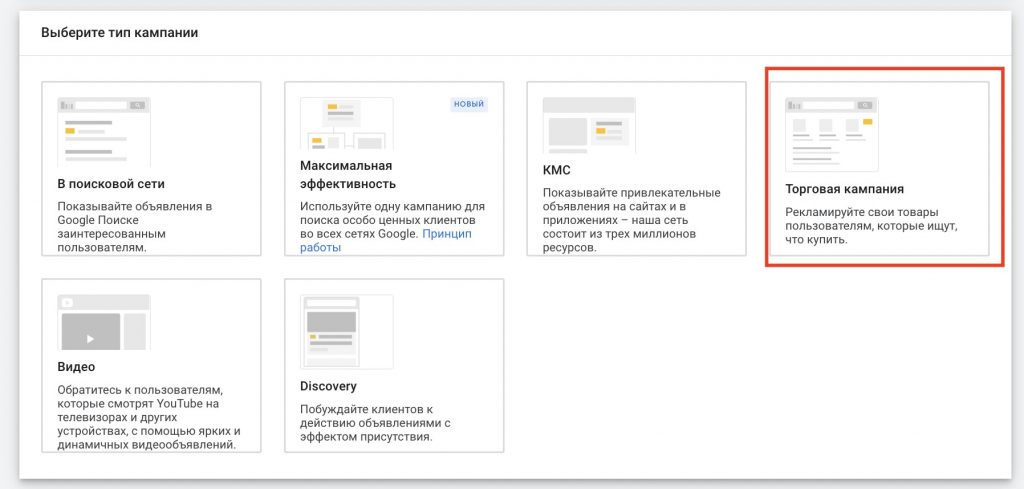Viewport: 1024px width, 489px height.
Task: Select the Видео campaign title
Action: [76, 366]
